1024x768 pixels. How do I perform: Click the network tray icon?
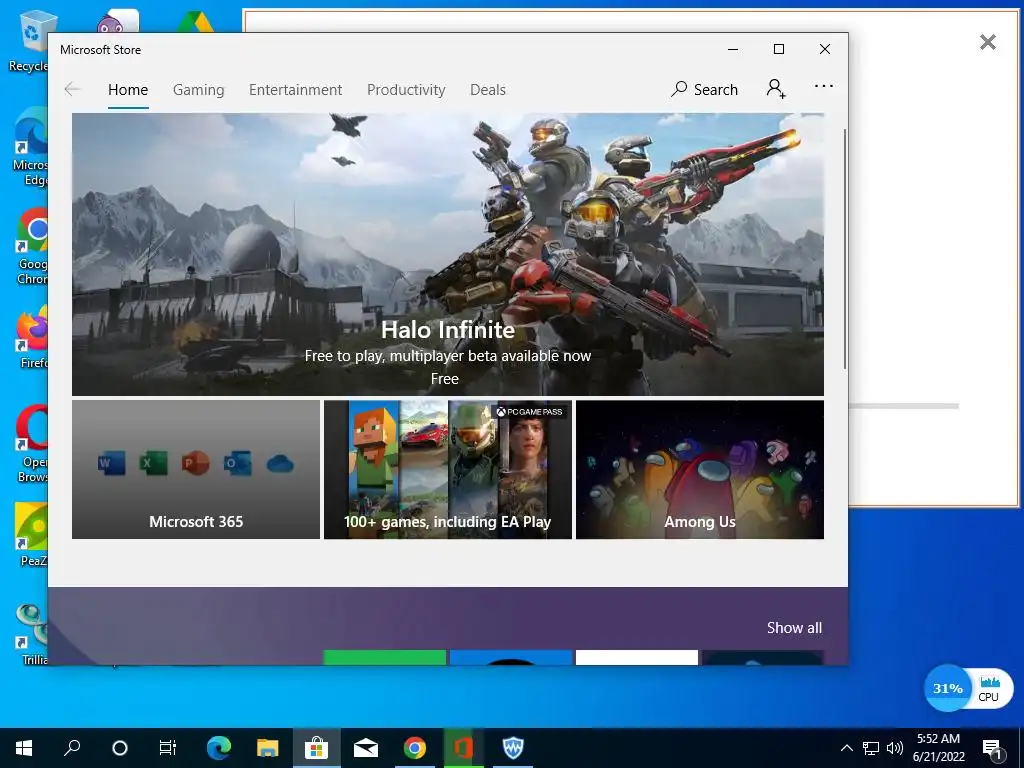tap(871, 748)
